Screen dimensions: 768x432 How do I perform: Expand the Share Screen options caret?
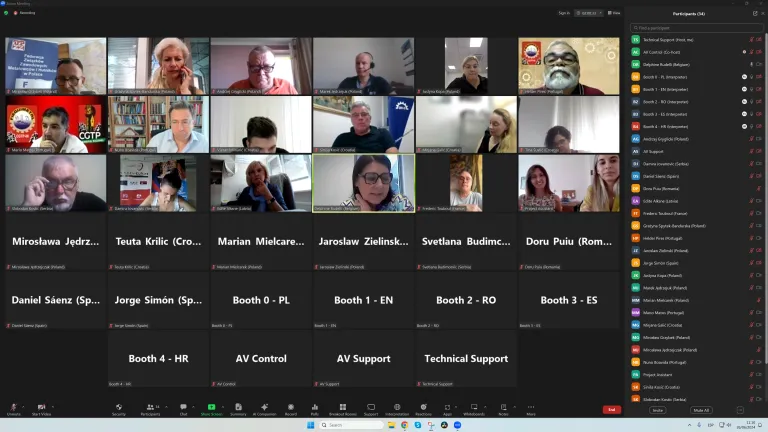(x=223, y=407)
